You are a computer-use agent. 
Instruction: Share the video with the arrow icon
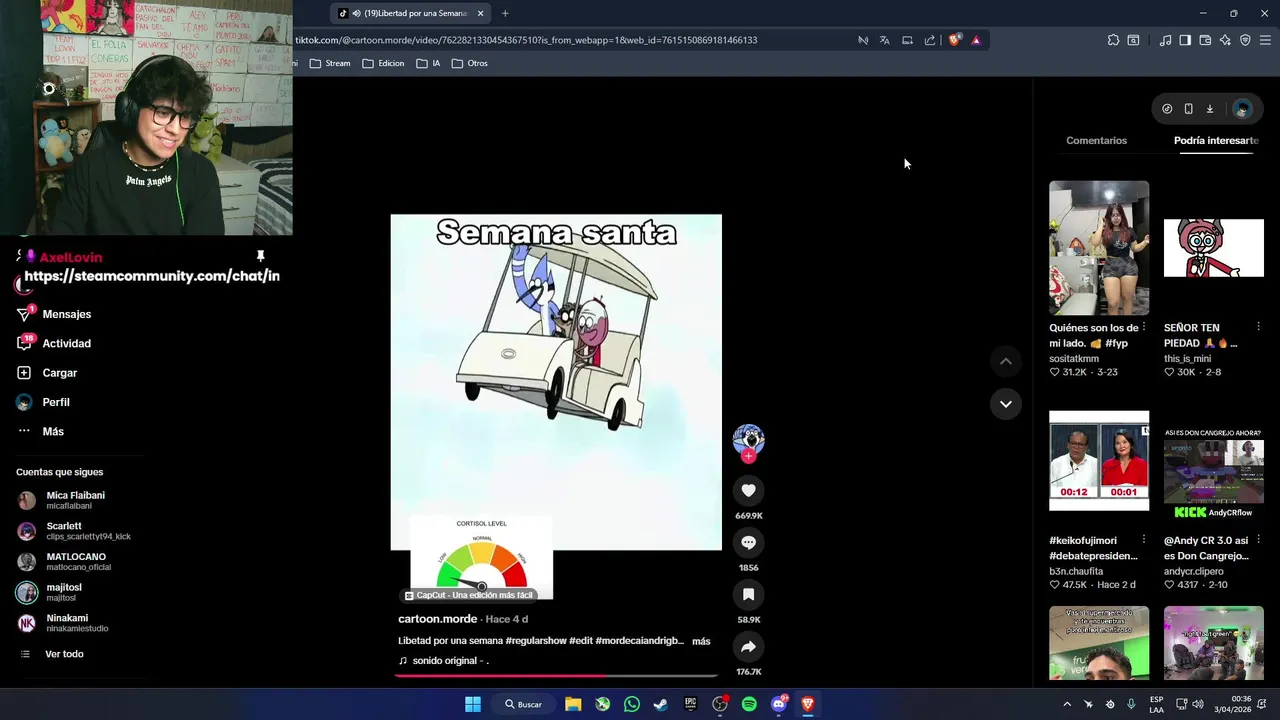point(748,646)
